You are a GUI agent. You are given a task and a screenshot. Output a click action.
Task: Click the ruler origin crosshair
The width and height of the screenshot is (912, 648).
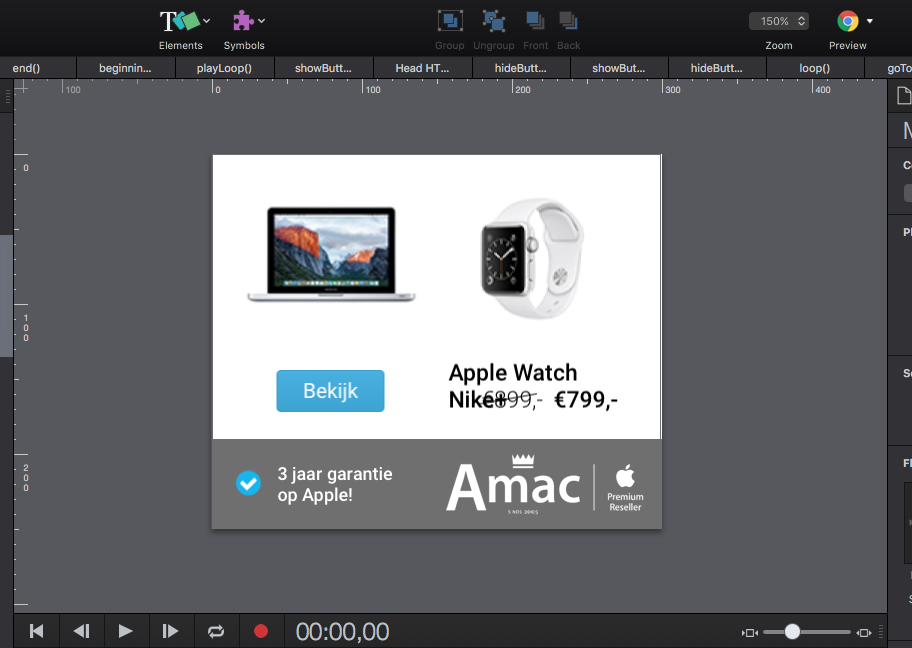[x=21, y=88]
